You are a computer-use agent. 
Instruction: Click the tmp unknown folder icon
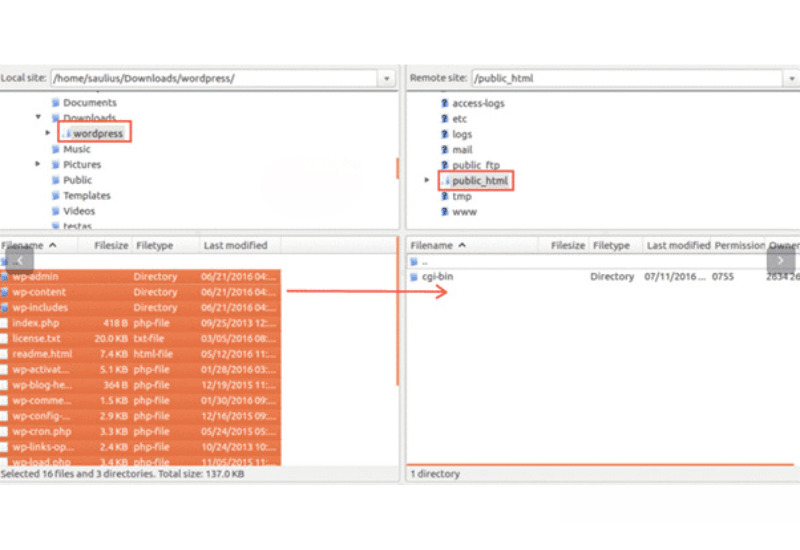coord(444,196)
